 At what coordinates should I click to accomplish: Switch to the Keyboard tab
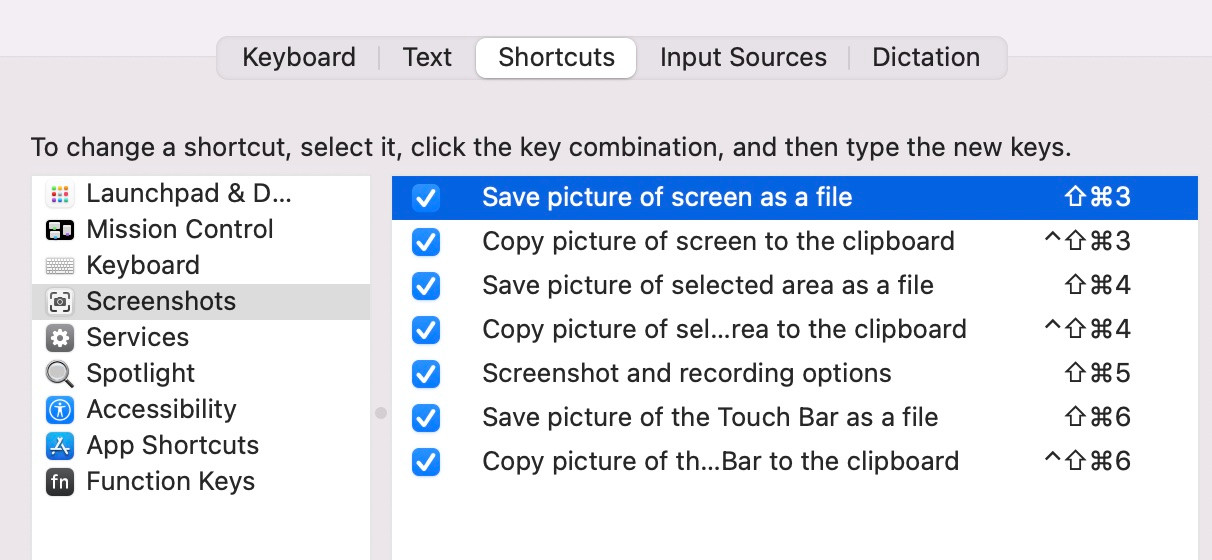tap(298, 58)
